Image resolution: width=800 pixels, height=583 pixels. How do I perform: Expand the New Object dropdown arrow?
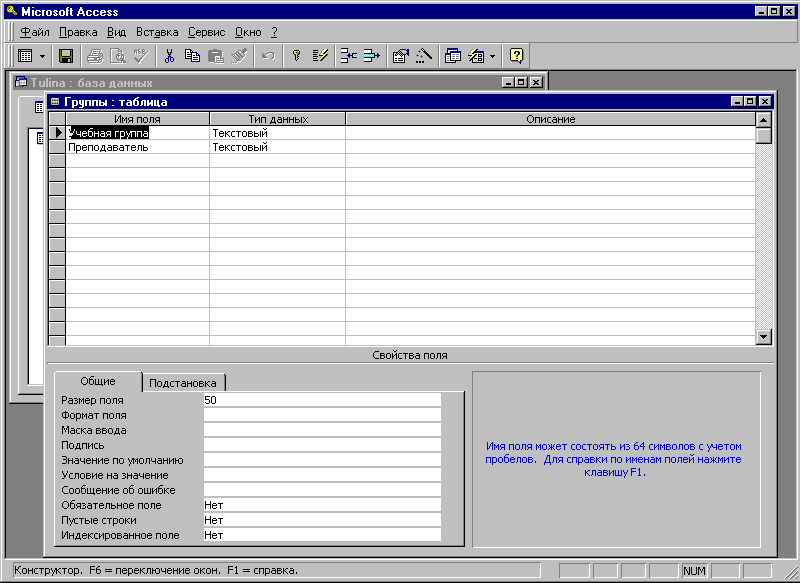point(492,56)
